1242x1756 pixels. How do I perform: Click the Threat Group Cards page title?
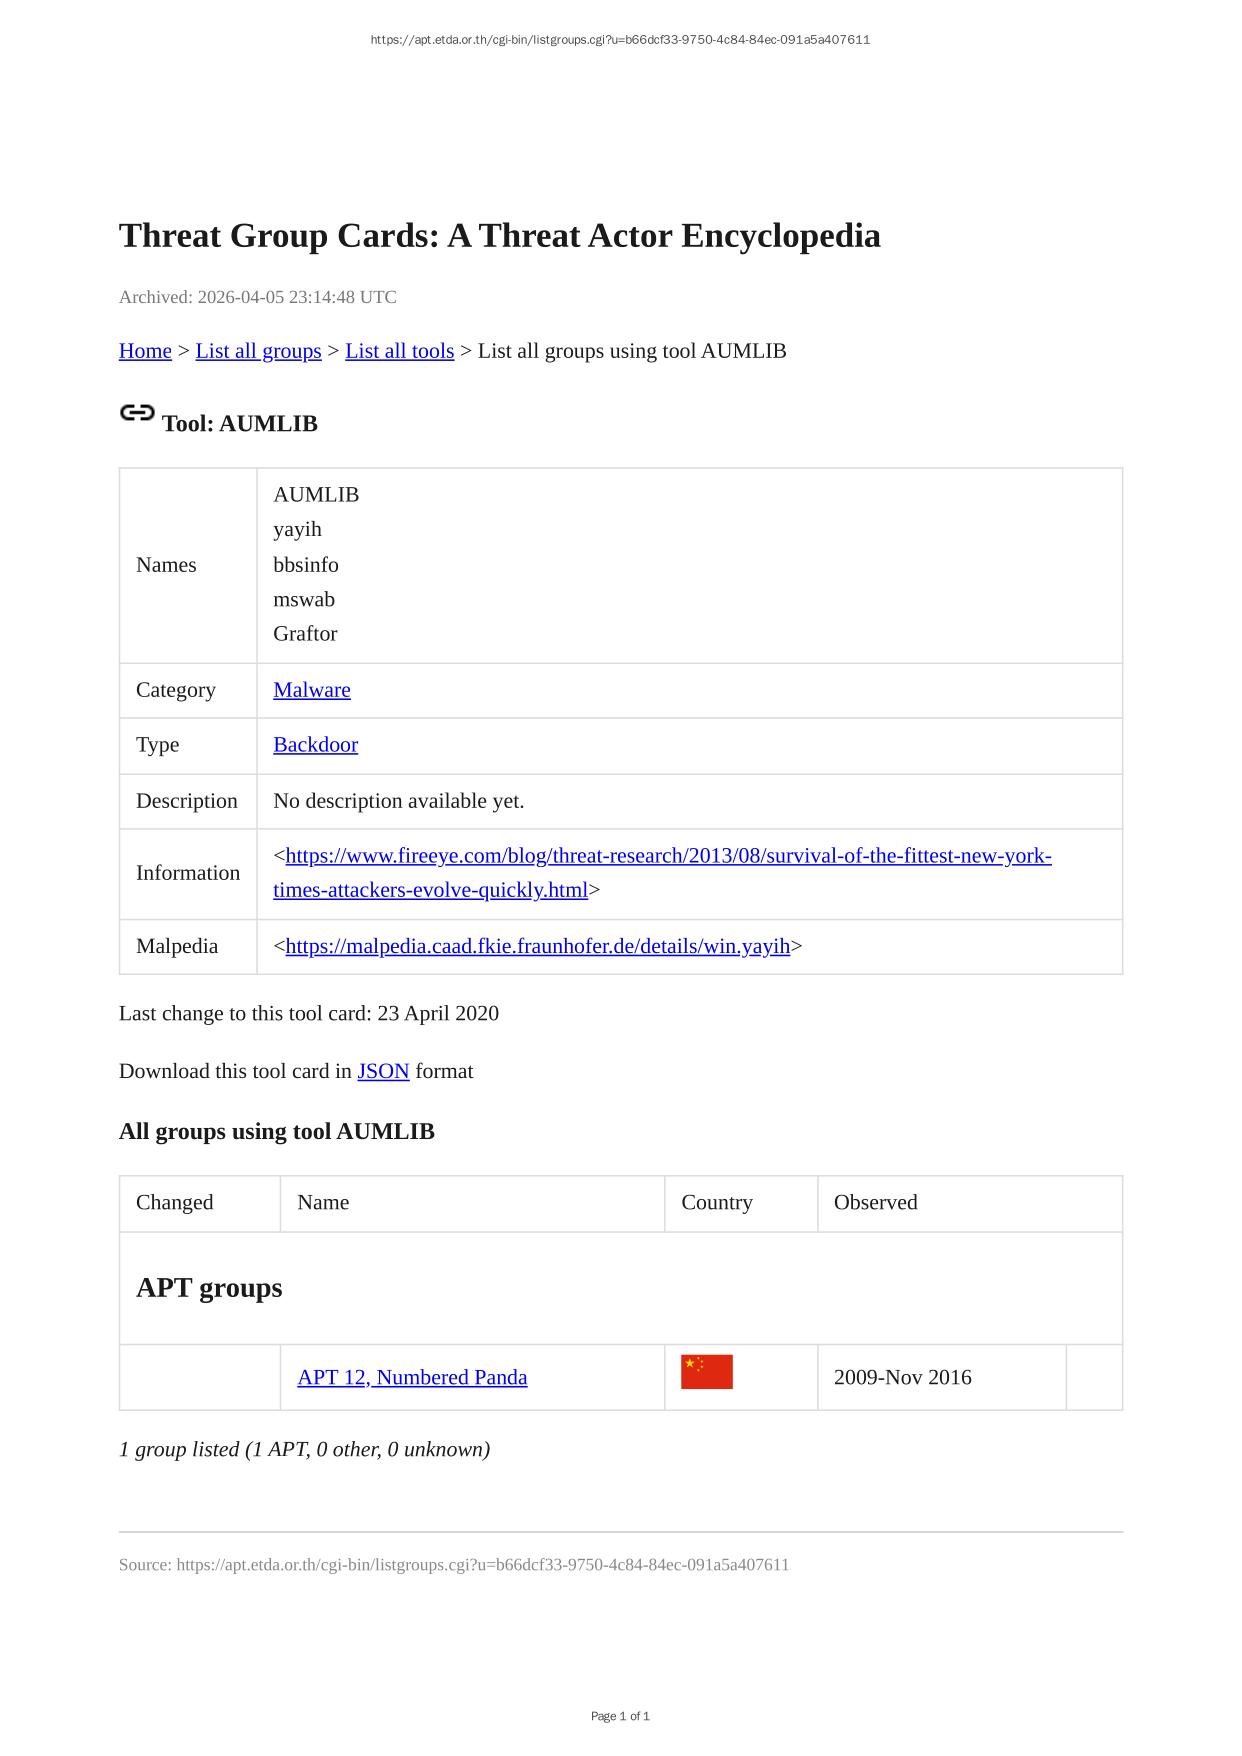499,236
